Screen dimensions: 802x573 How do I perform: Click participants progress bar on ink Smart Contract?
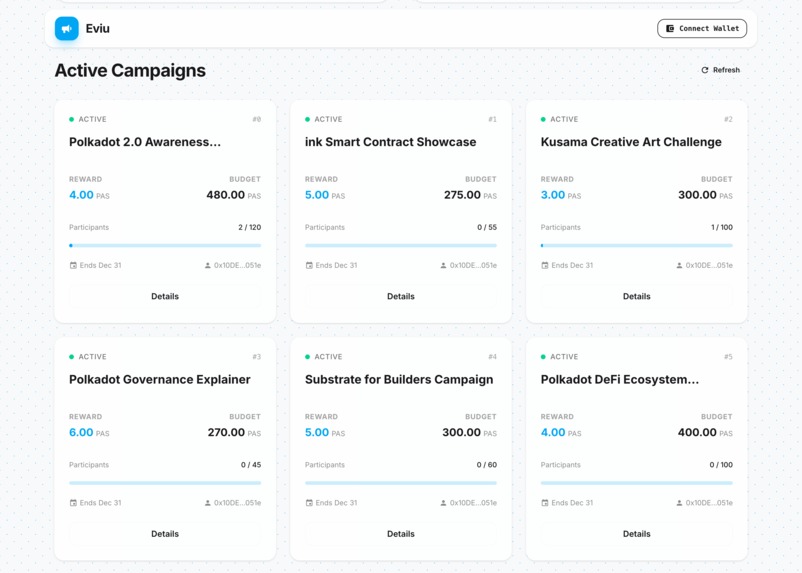(400, 246)
